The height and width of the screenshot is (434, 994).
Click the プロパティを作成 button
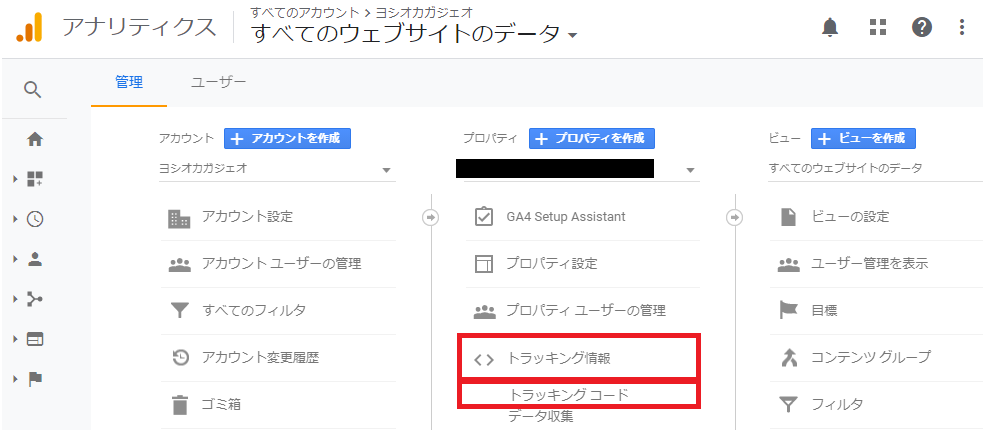coord(592,139)
